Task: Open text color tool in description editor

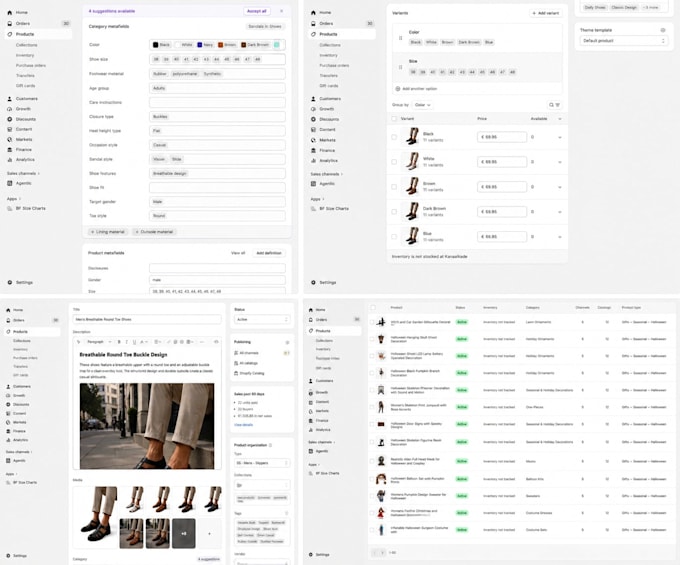Action: 144,342
